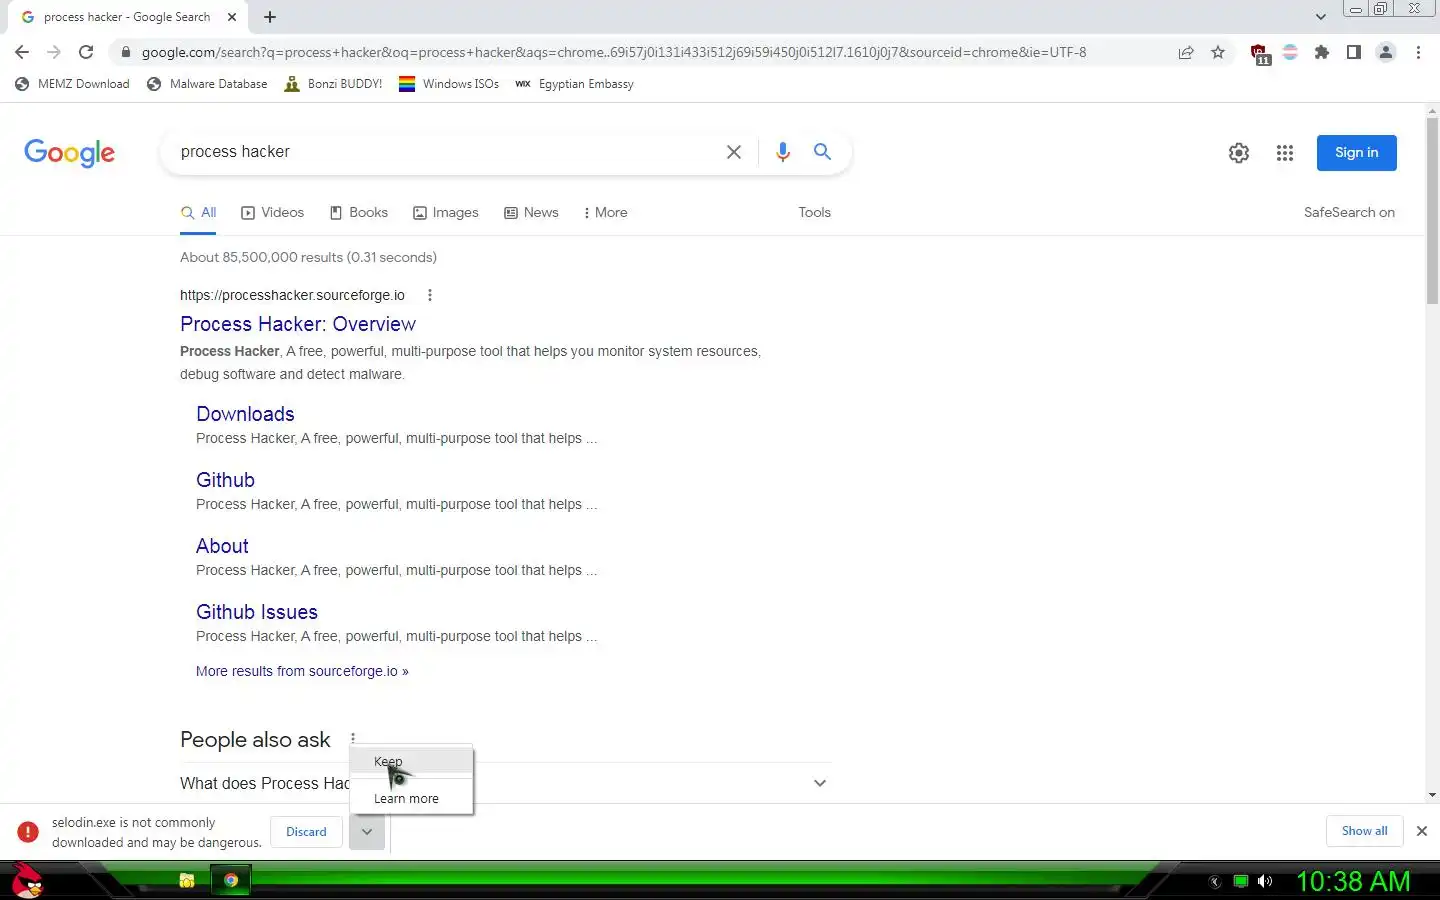1440x900 pixels.
Task: Go back using the browser back arrow
Action: click(x=22, y=52)
